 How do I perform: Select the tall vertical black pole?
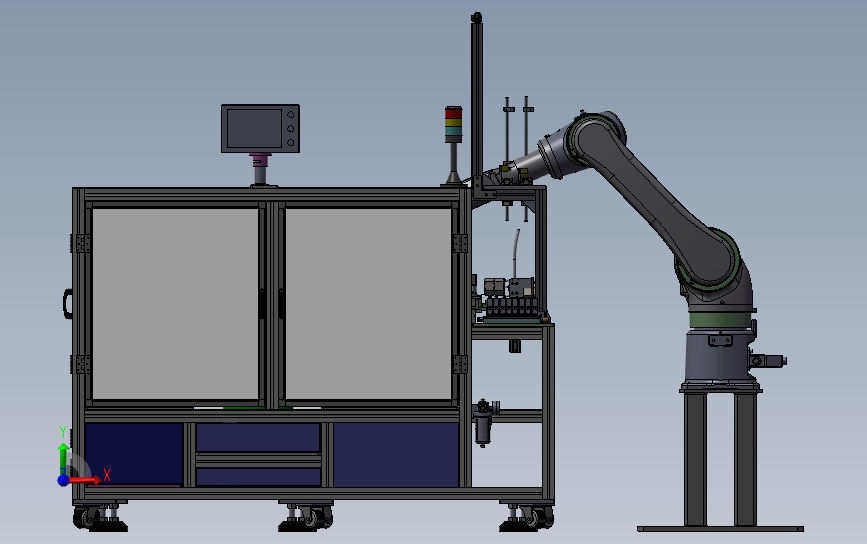(477, 100)
